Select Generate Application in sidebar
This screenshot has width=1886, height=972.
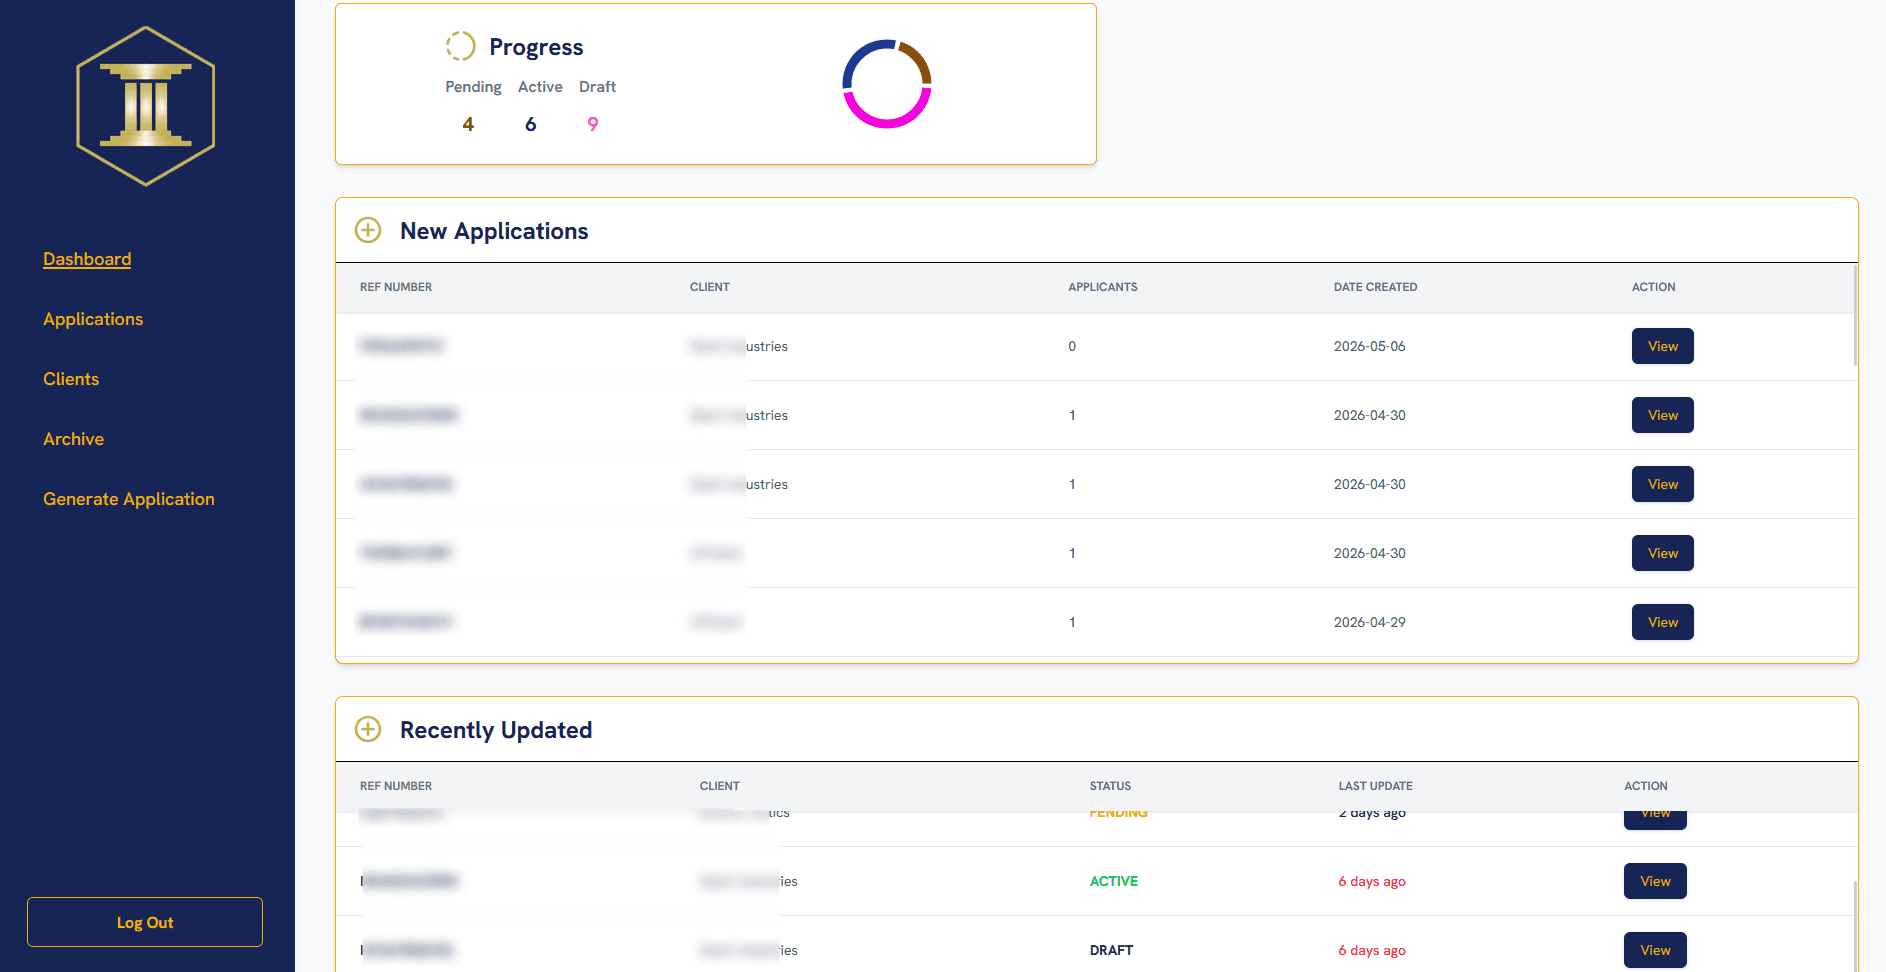pyautogui.click(x=129, y=499)
